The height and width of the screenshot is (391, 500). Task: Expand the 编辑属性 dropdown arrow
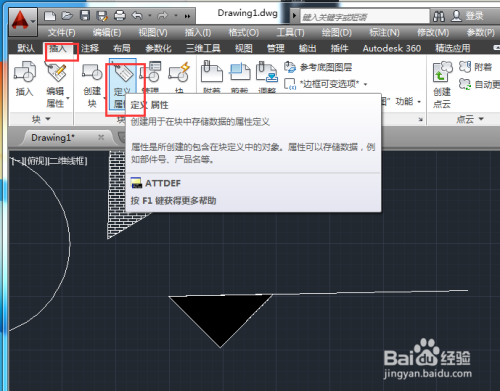point(68,98)
